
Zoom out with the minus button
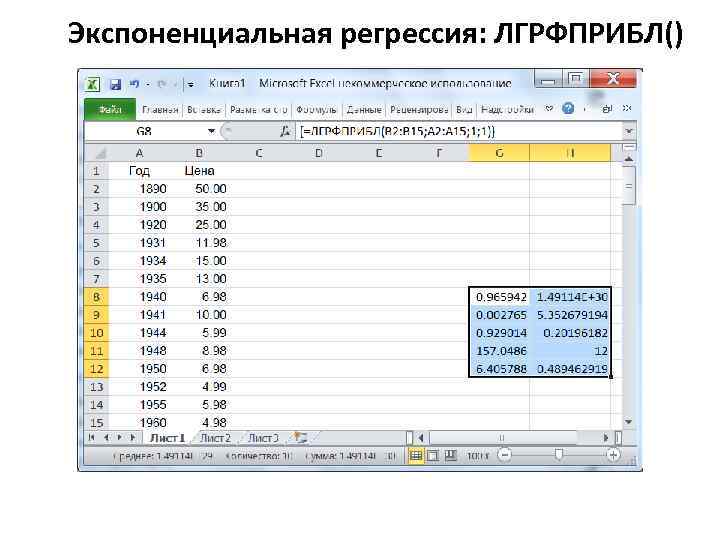click(505, 455)
